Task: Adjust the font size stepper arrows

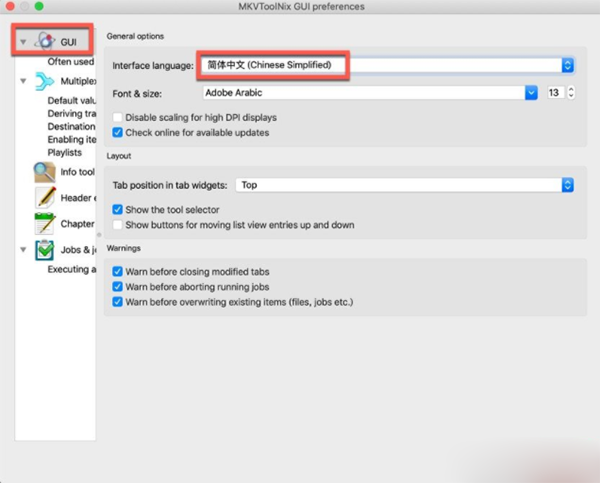Action: coord(571,93)
